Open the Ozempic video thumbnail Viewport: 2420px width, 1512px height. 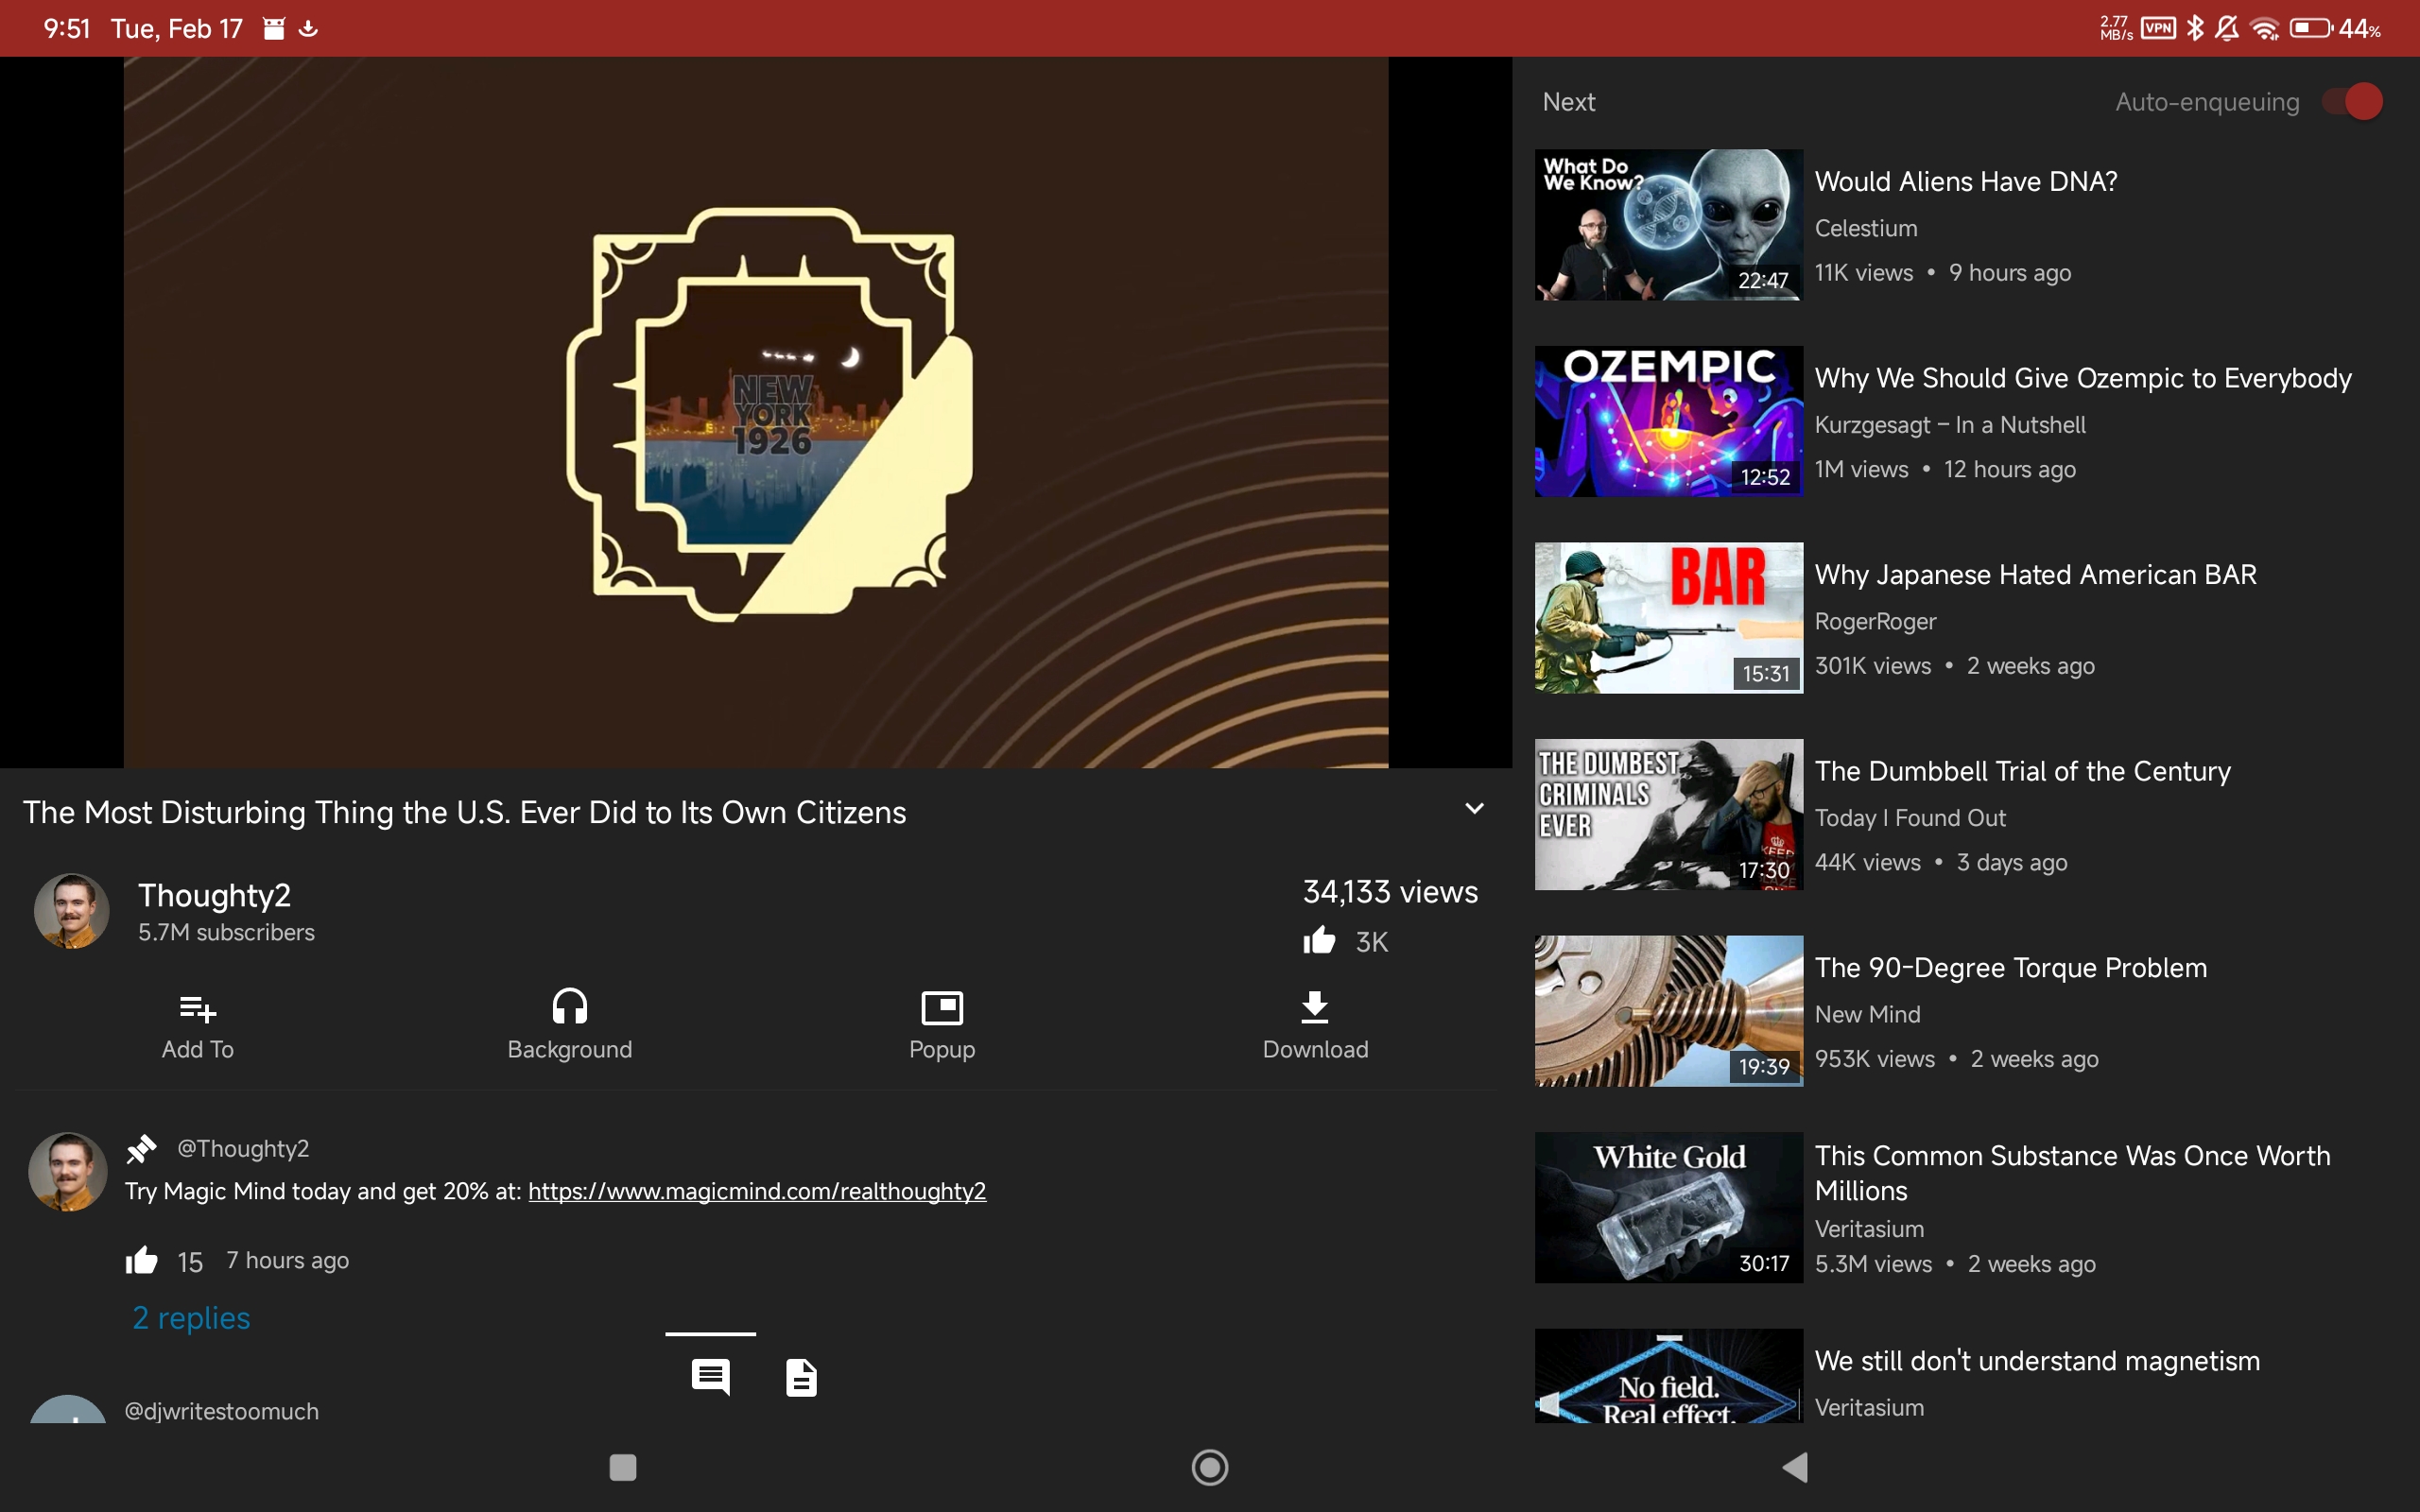[1668, 421]
